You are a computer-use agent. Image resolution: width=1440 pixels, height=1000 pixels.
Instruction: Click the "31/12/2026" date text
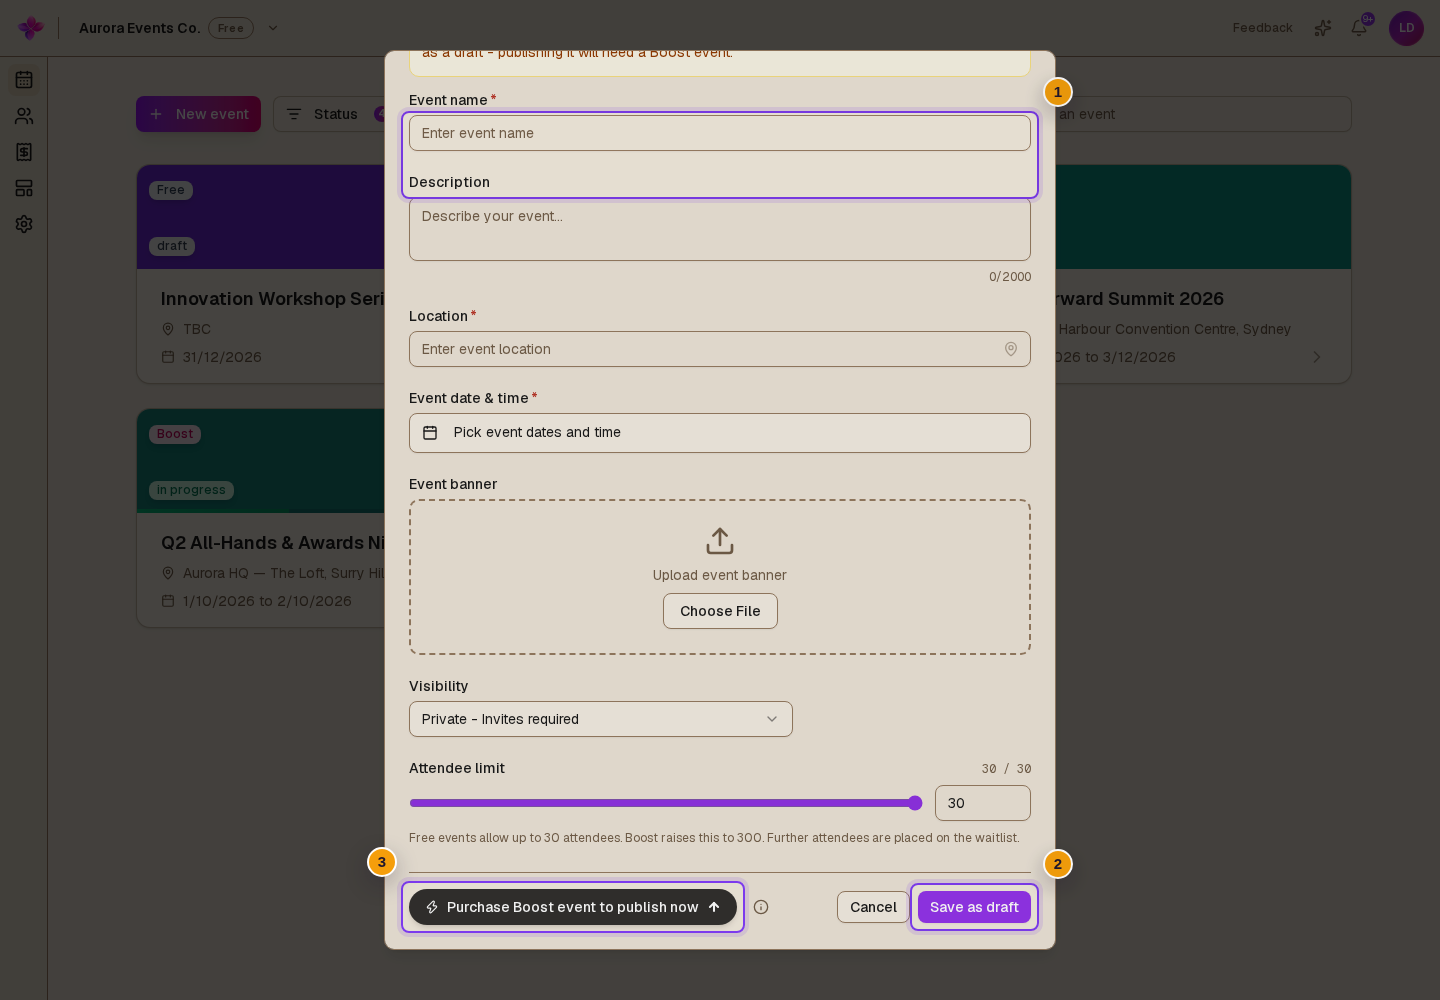[222, 357]
